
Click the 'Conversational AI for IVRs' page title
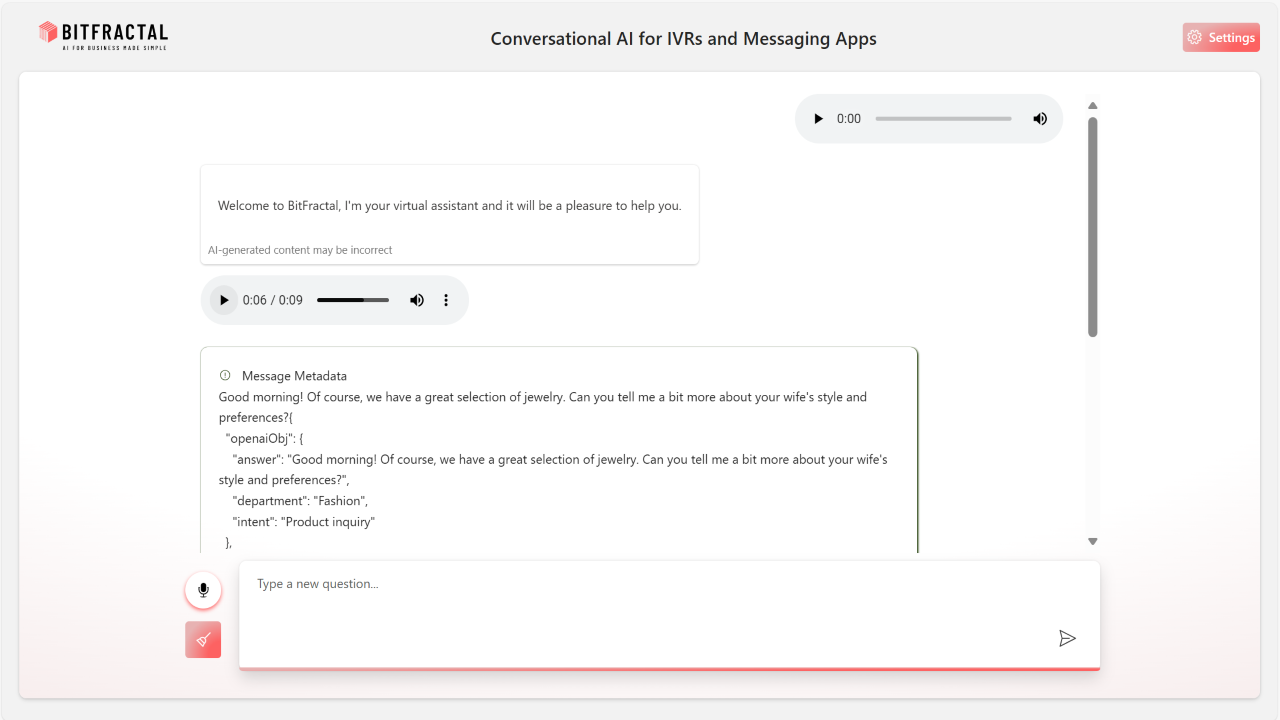point(683,39)
